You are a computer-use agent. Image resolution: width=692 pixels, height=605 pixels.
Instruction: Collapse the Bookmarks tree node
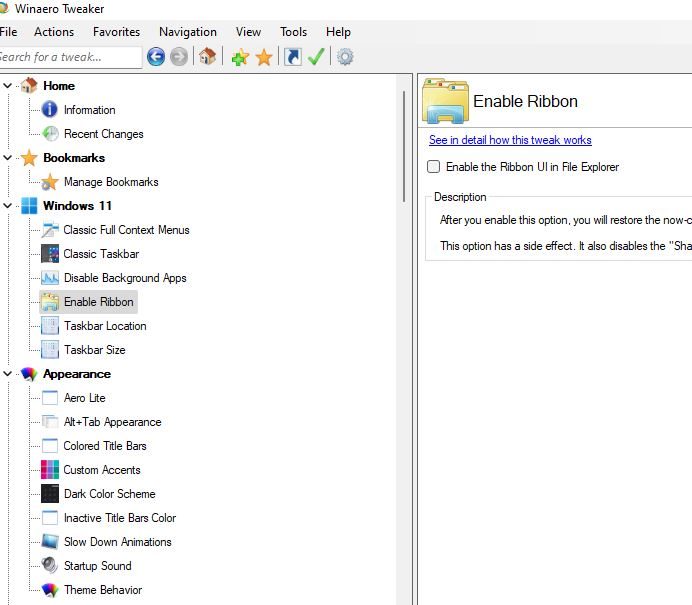click(8, 158)
